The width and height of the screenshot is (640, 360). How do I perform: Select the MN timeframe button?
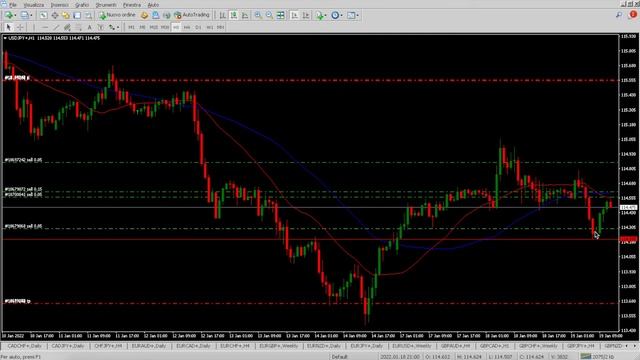coord(220,27)
